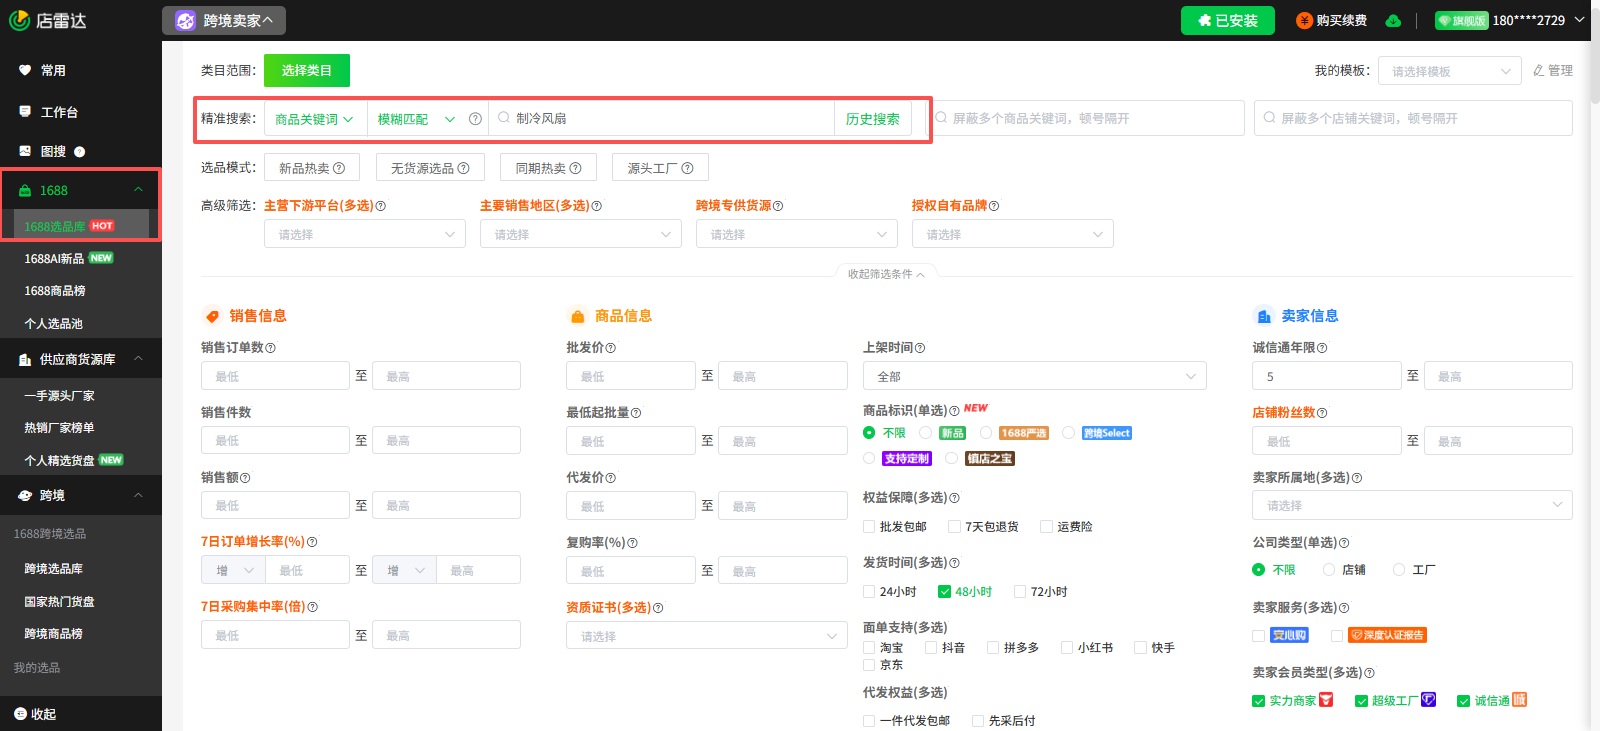The width and height of the screenshot is (1600, 731).
Task: Click the 源头工厂 selection mode button
Action: [660, 168]
